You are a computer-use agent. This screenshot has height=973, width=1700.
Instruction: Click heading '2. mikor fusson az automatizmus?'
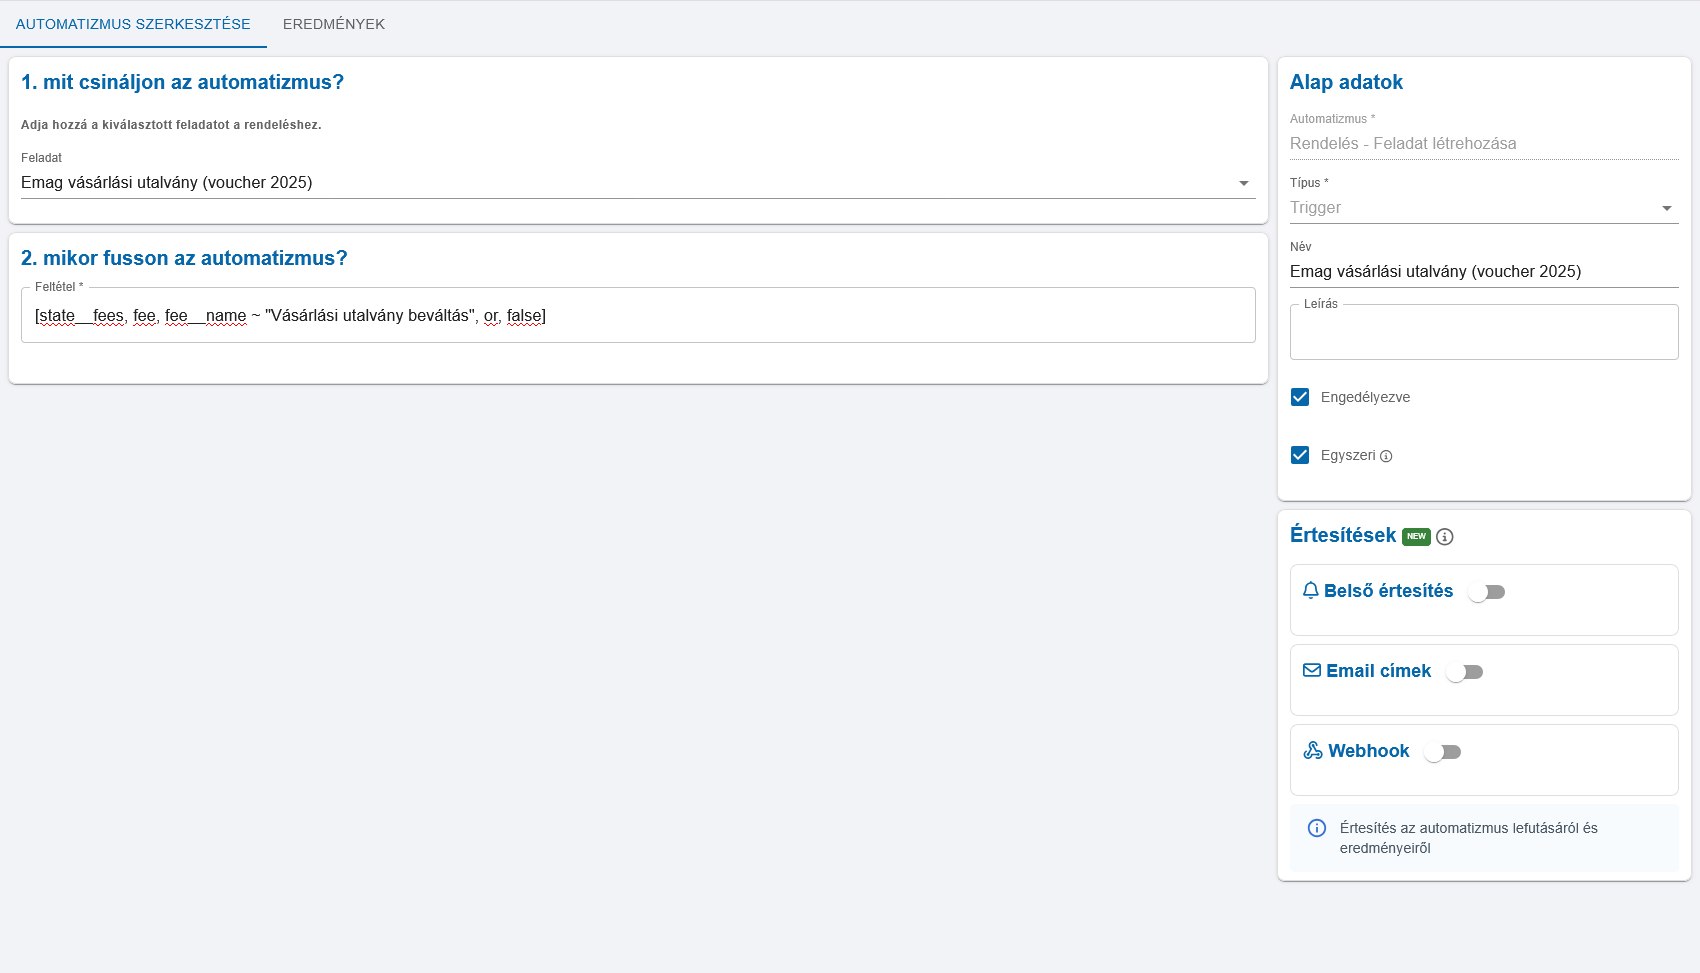tap(184, 258)
